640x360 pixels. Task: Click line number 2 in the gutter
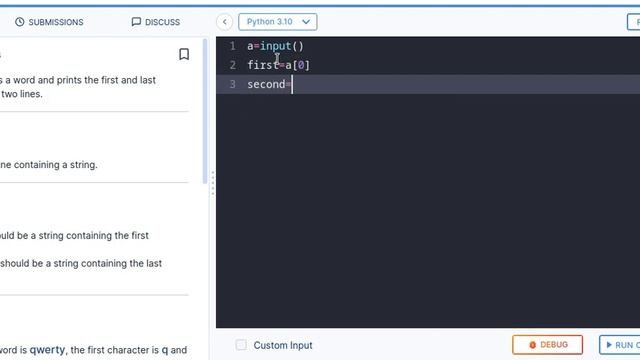click(232, 65)
